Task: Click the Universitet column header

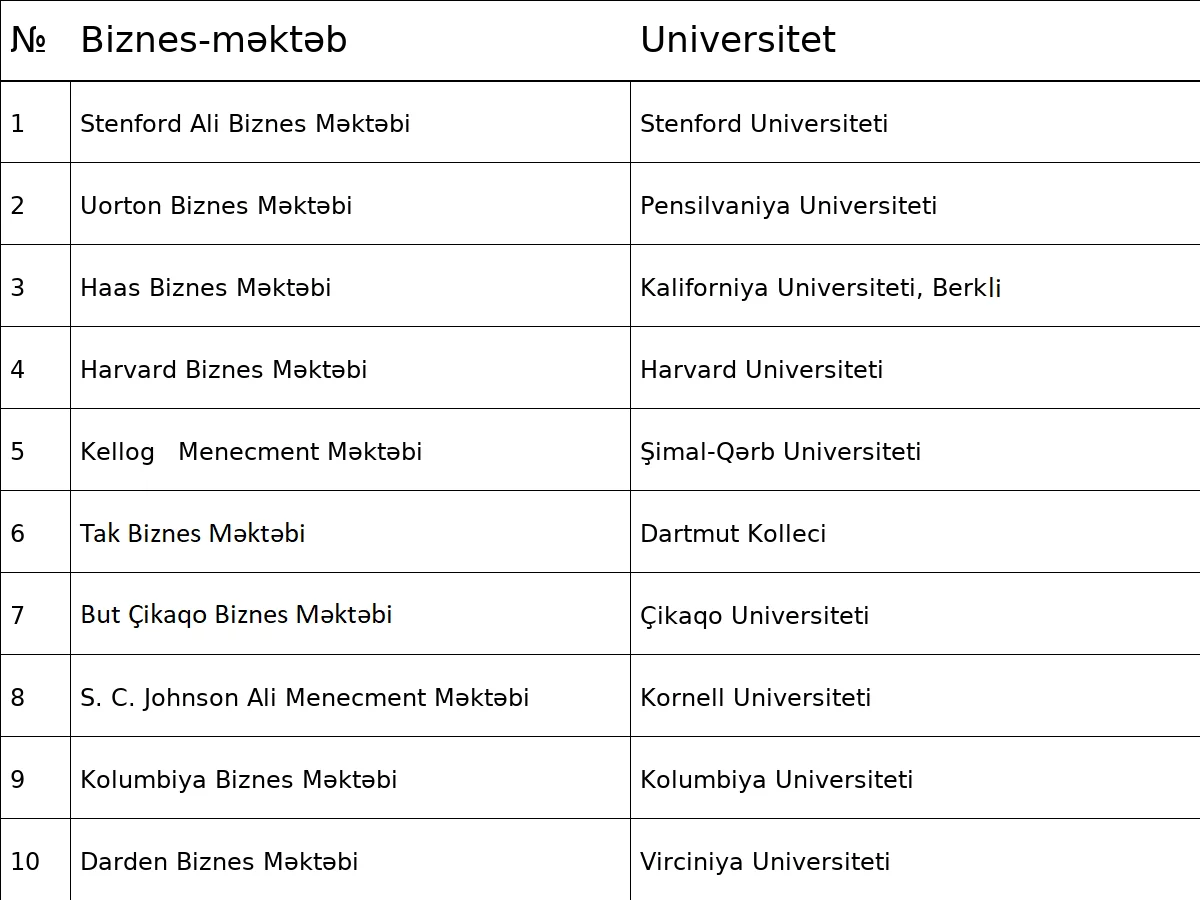Action: (x=737, y=40)
